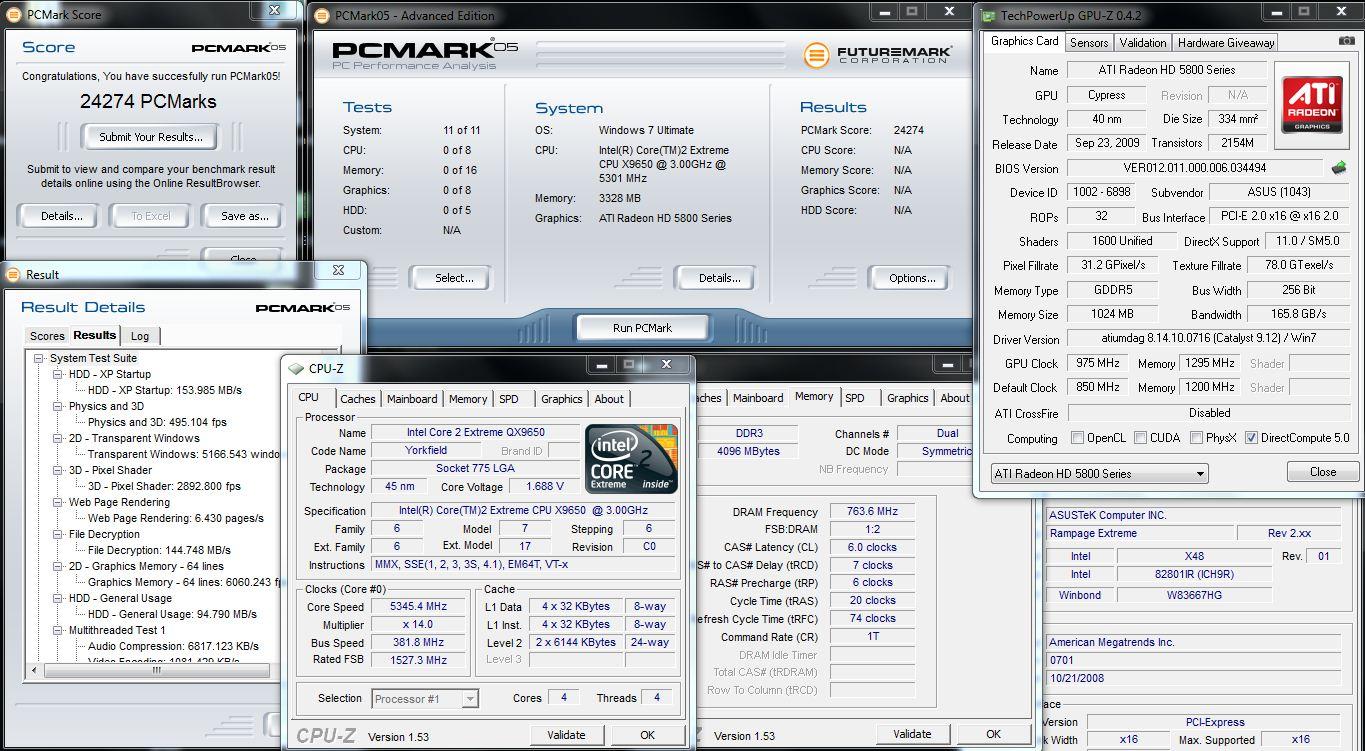This screenshot has width=1365, height=751.
Task: Collapse the 2D - Transparent Windows node
Action: point(58,438)
